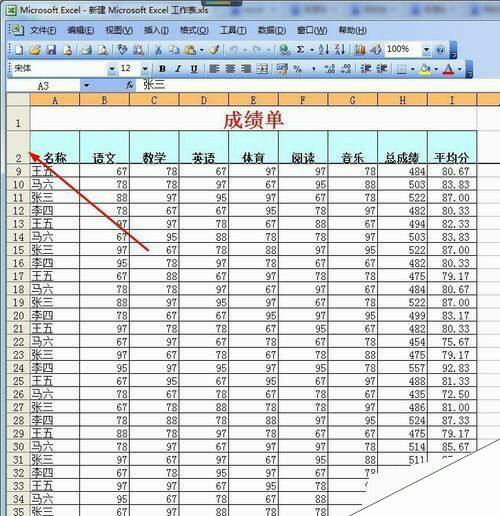Apply the yellow fill color bucket
500x516 pixels.
point(425,69)
